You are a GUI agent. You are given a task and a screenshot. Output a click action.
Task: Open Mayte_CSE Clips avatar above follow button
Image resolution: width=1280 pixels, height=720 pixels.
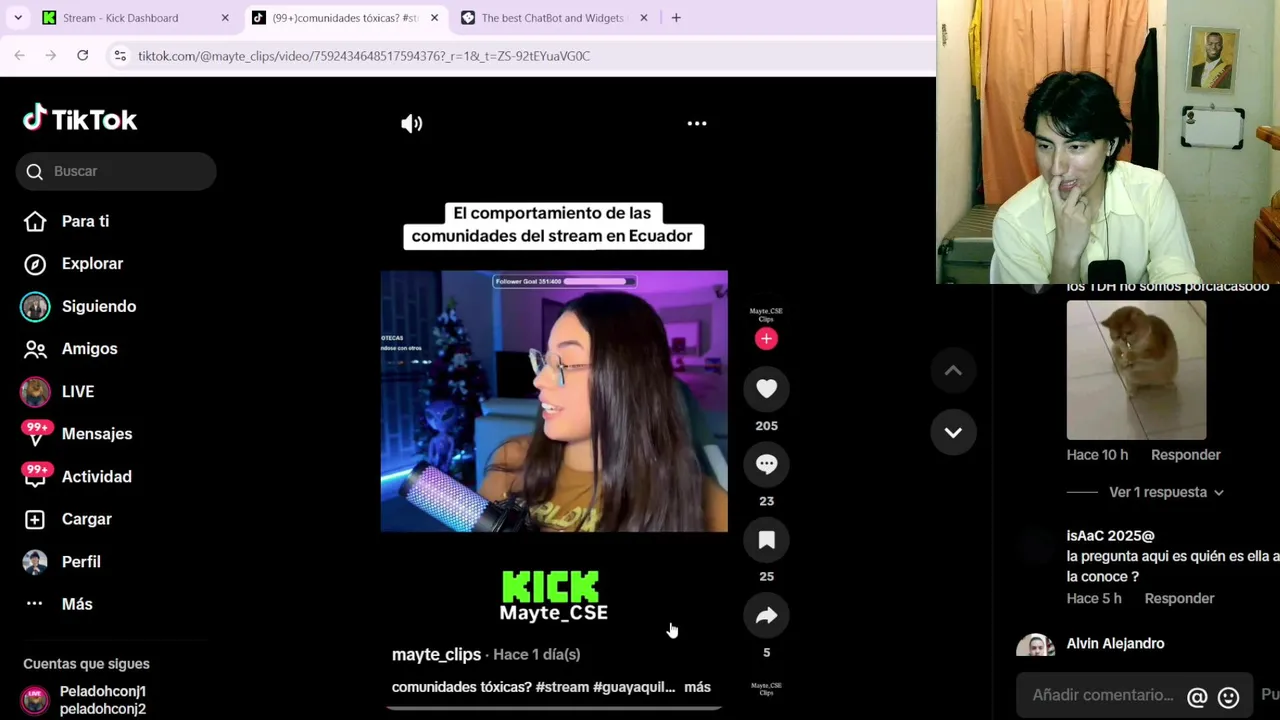pos(766,315)
